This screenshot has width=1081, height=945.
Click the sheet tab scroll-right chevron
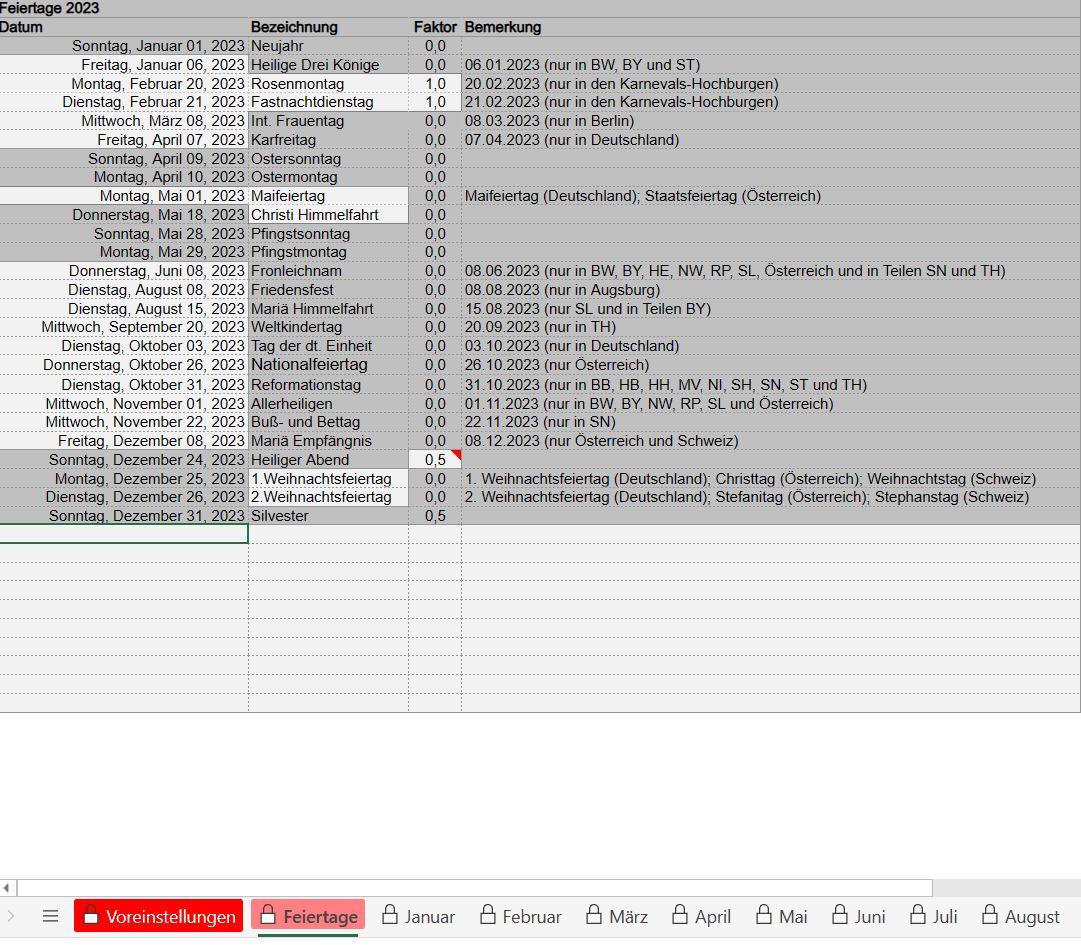[10, 916]
